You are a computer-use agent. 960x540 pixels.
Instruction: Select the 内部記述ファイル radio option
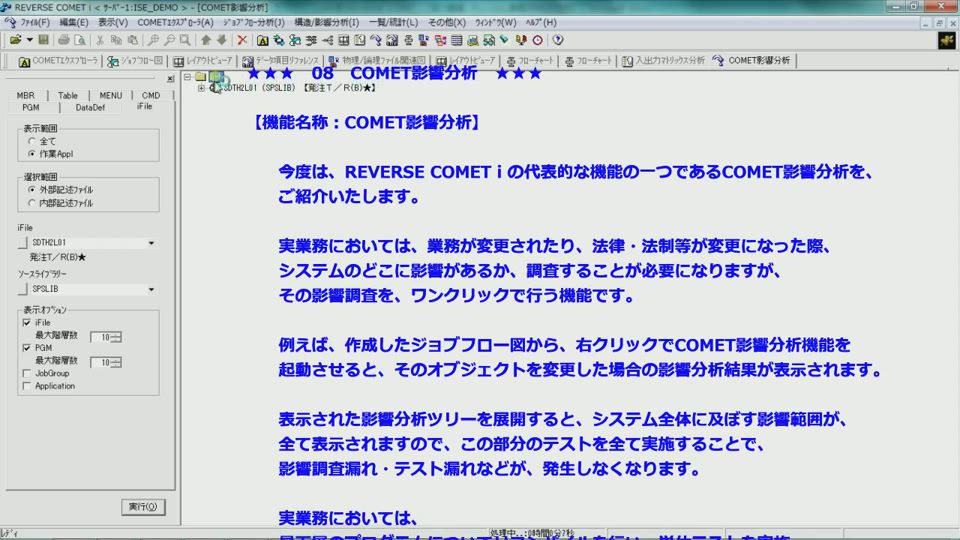point(32,203)
